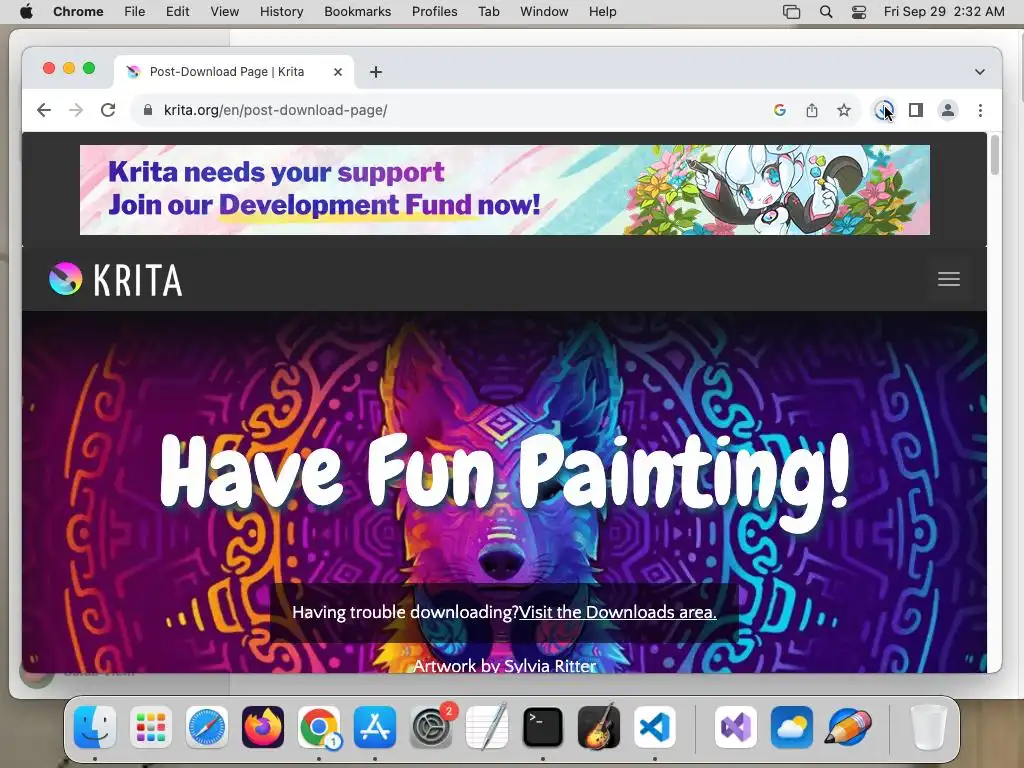The width and height of the screenshot is (1024, 768).
Task: Open System Settings from the Dock
Action: point(431,727)
